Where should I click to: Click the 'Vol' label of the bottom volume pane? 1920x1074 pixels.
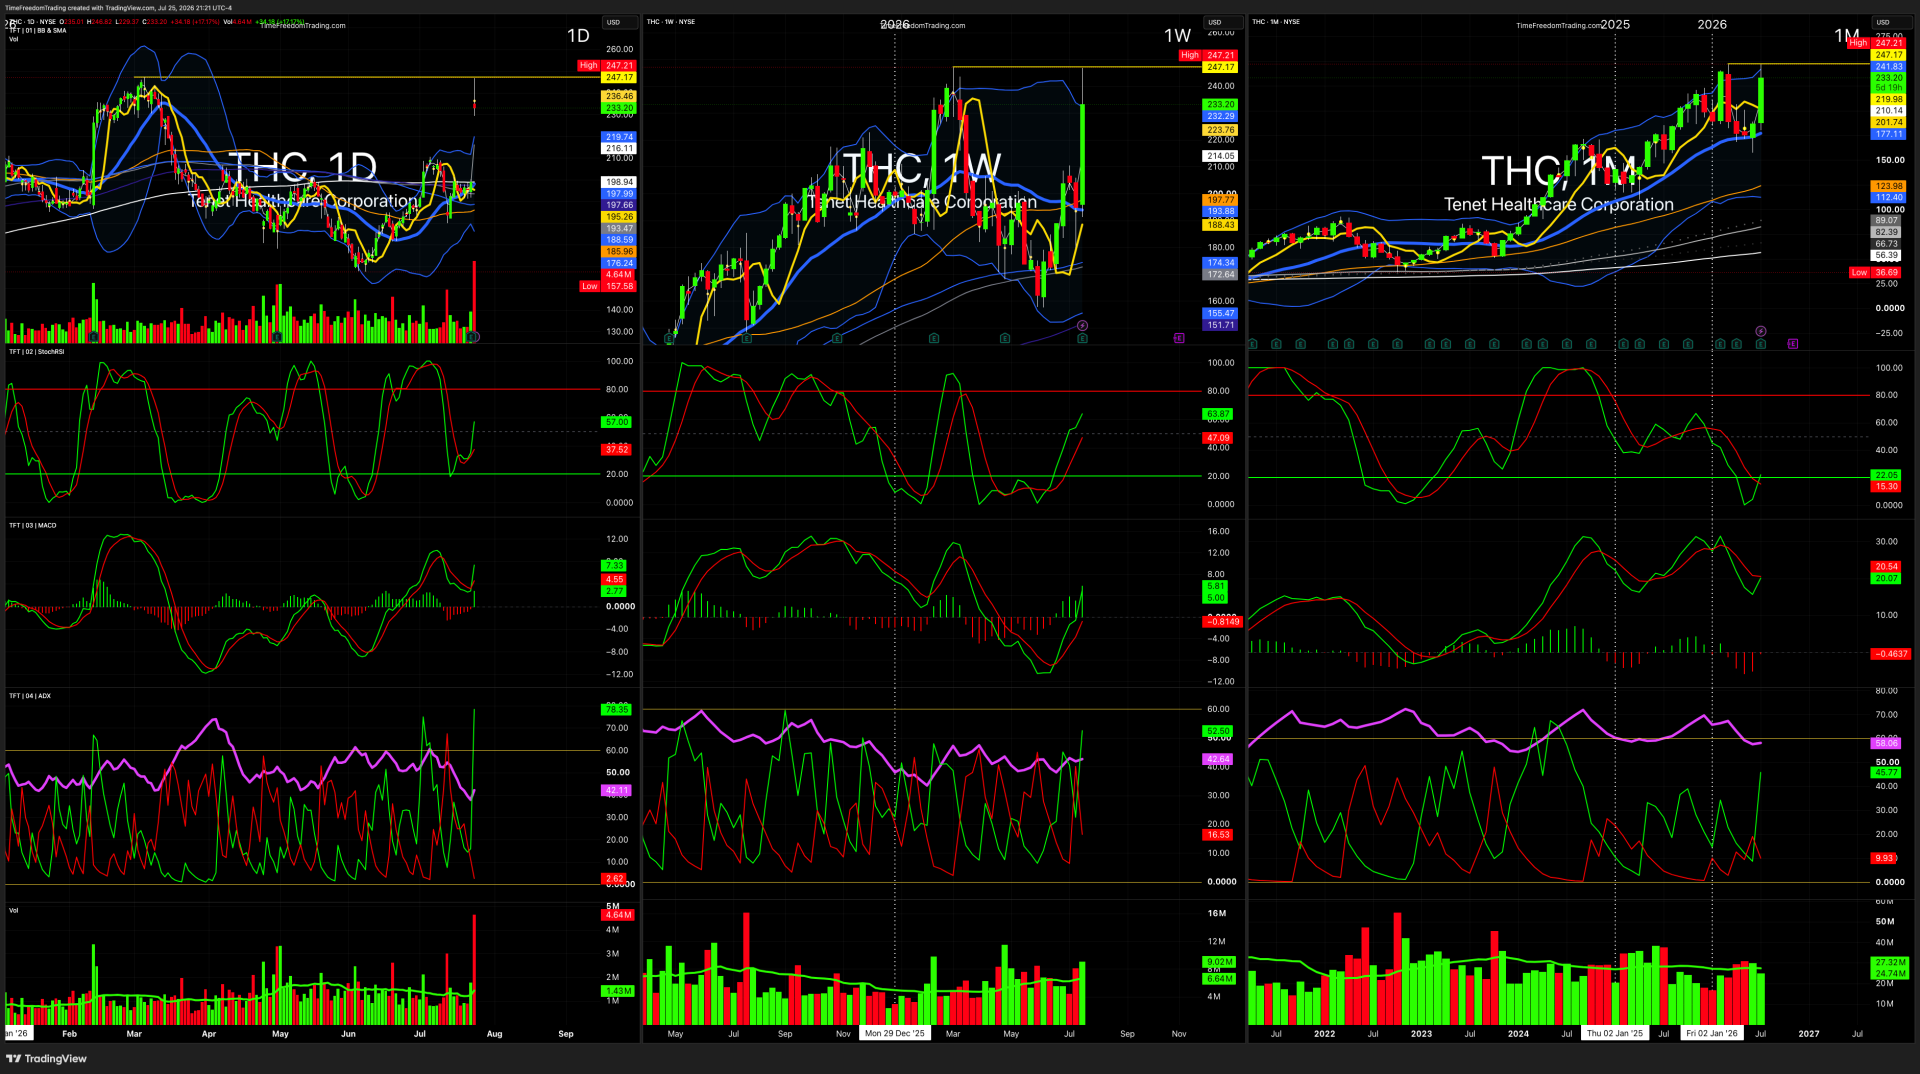14,910
